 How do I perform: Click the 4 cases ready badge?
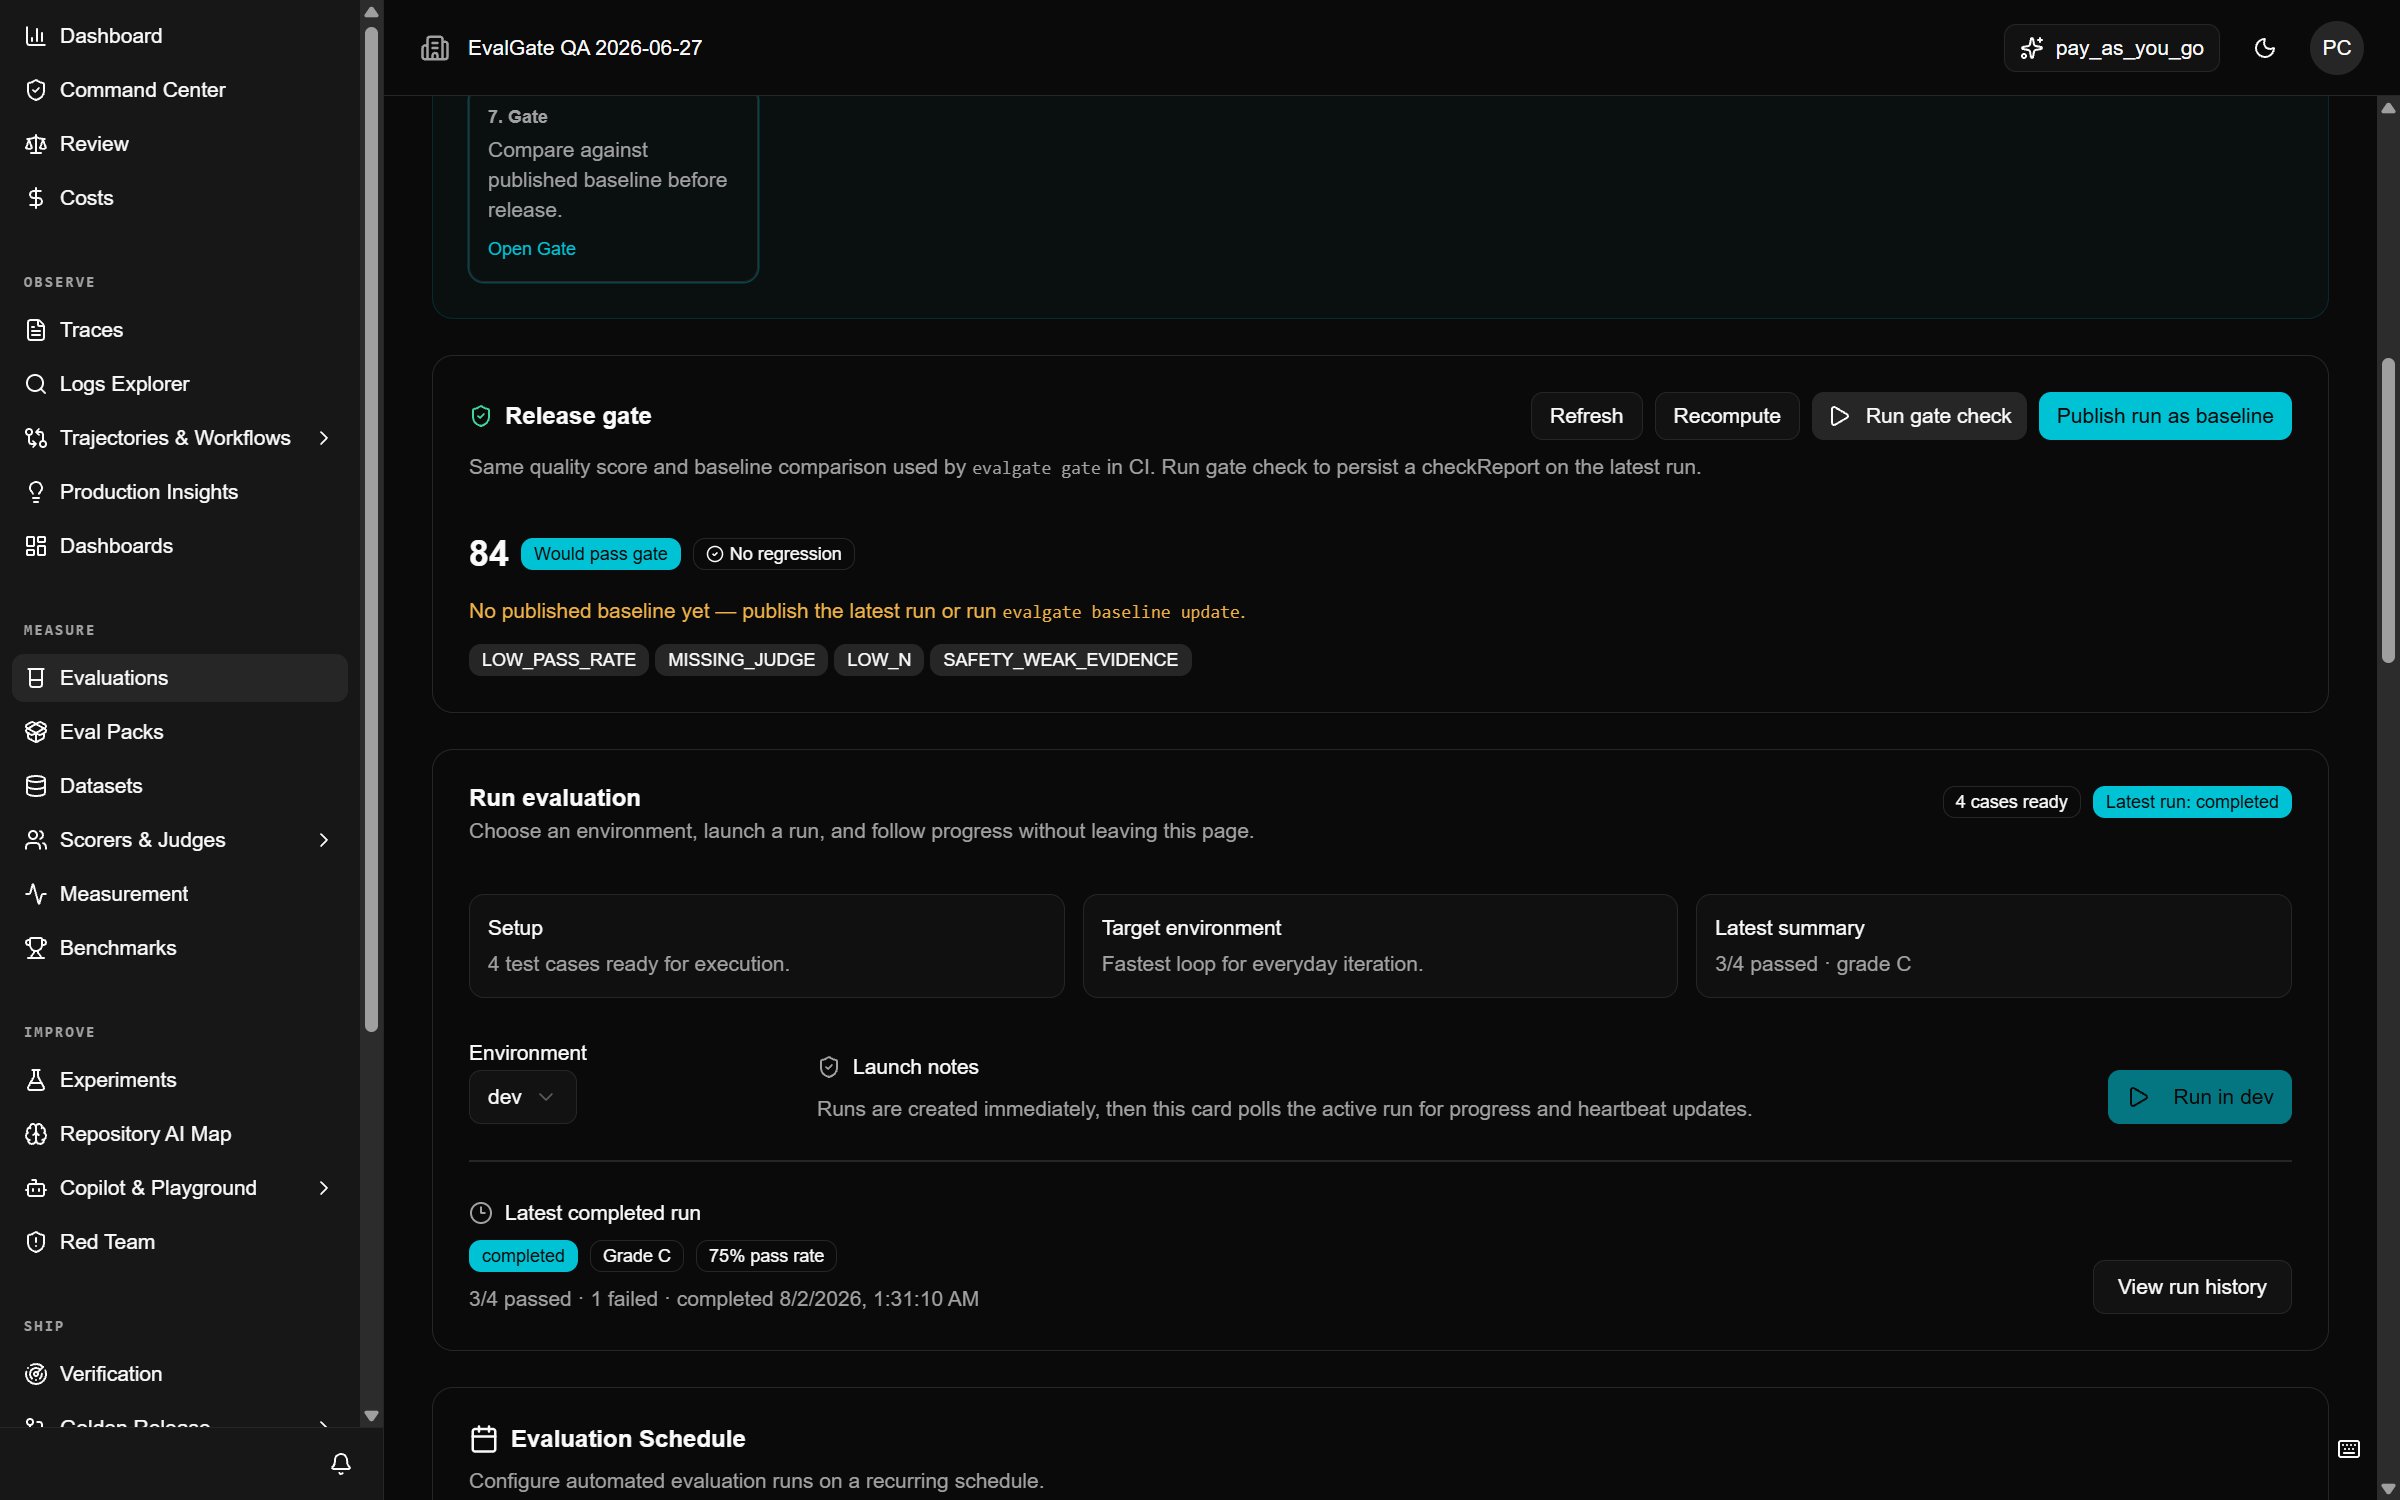pos(2011,802)
